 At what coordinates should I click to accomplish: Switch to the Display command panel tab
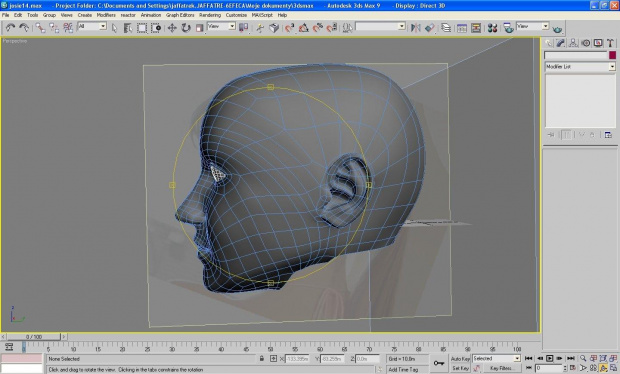[598, 43]
